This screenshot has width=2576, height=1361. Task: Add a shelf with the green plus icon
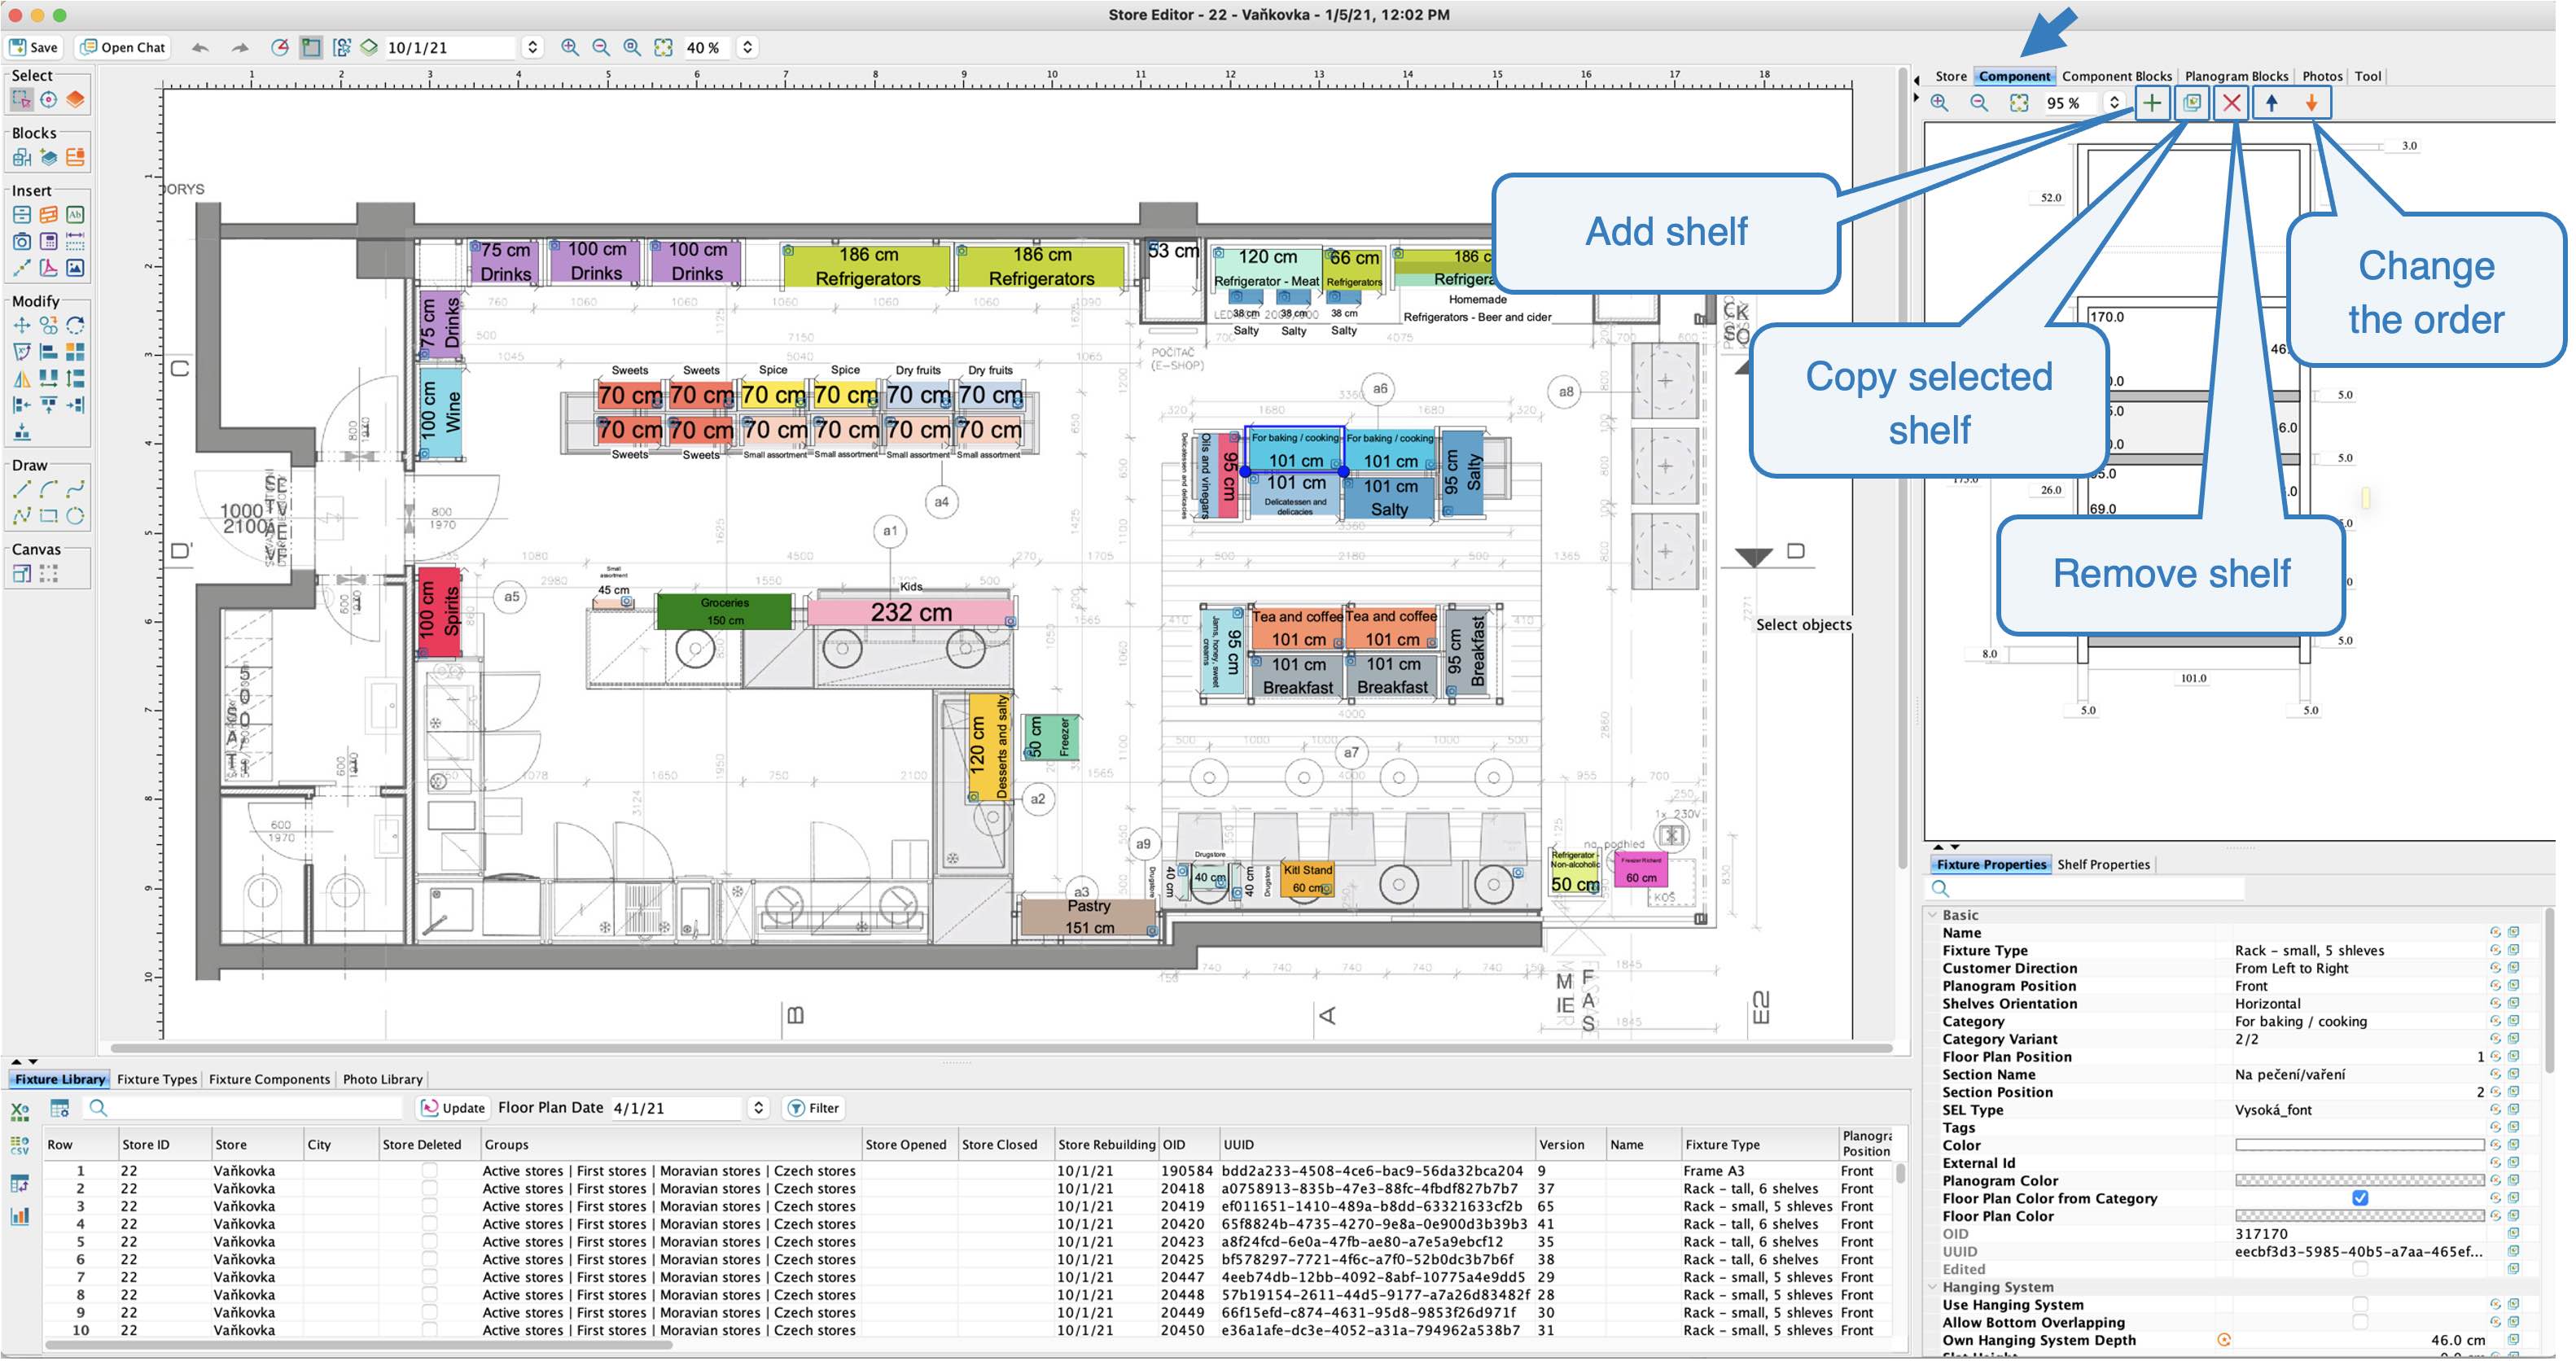[x=2152, y=102]
